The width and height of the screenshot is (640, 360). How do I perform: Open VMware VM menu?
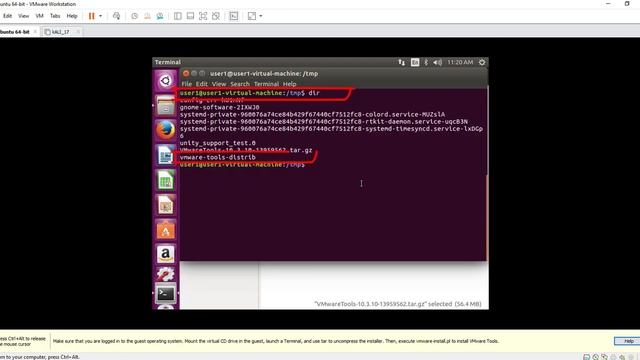click(39, 16)
